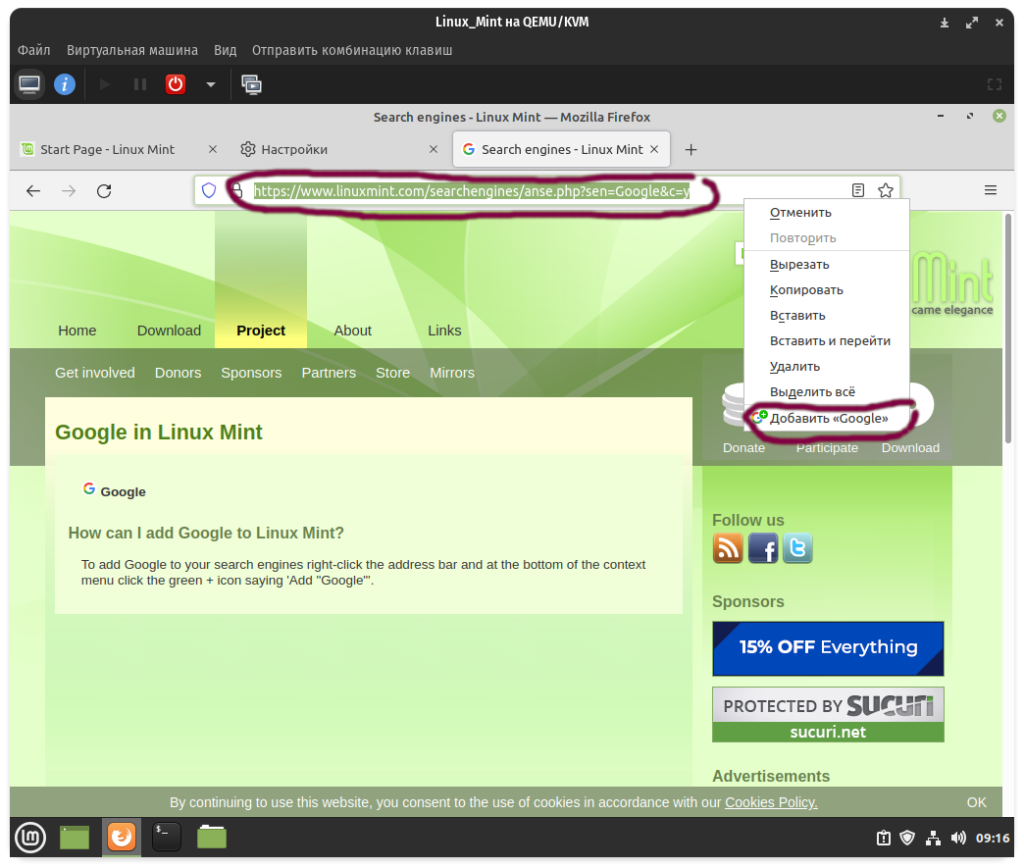Choose Вставить in context menu

[x=826, y=315]
